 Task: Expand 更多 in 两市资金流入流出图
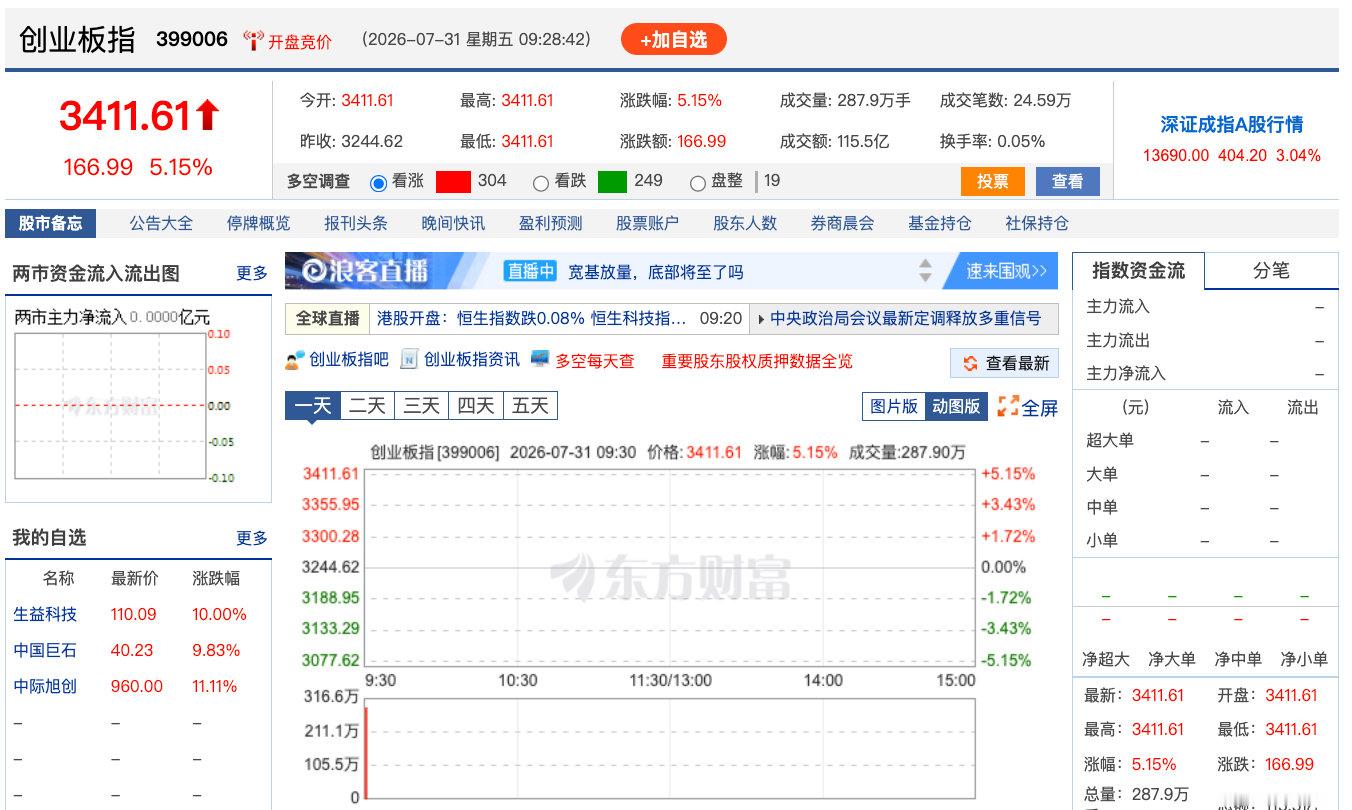click(x=252, y=273)
